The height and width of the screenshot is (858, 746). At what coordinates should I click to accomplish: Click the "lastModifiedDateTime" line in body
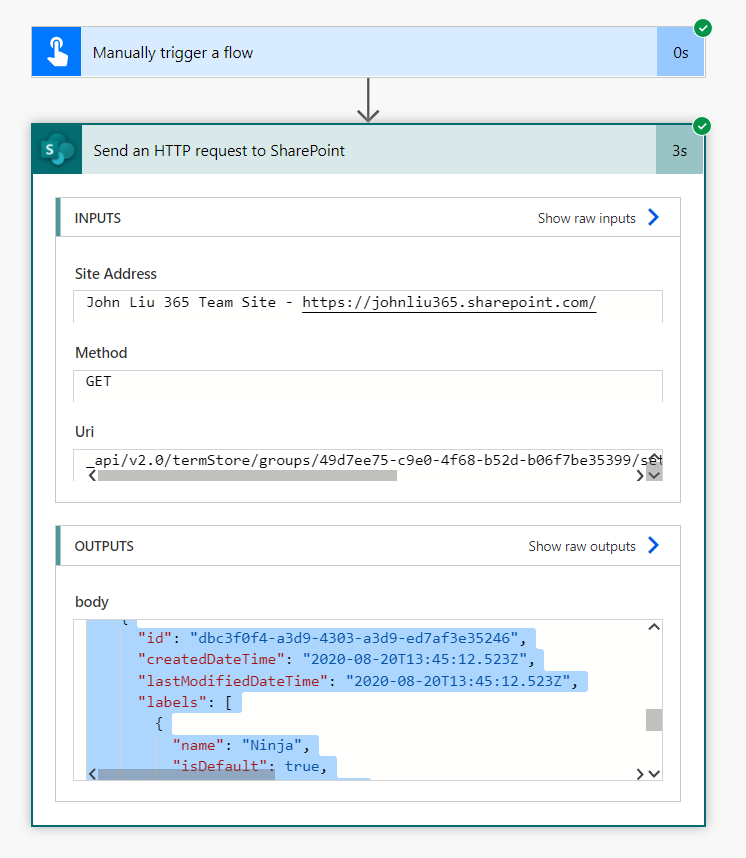coord(358,681)
